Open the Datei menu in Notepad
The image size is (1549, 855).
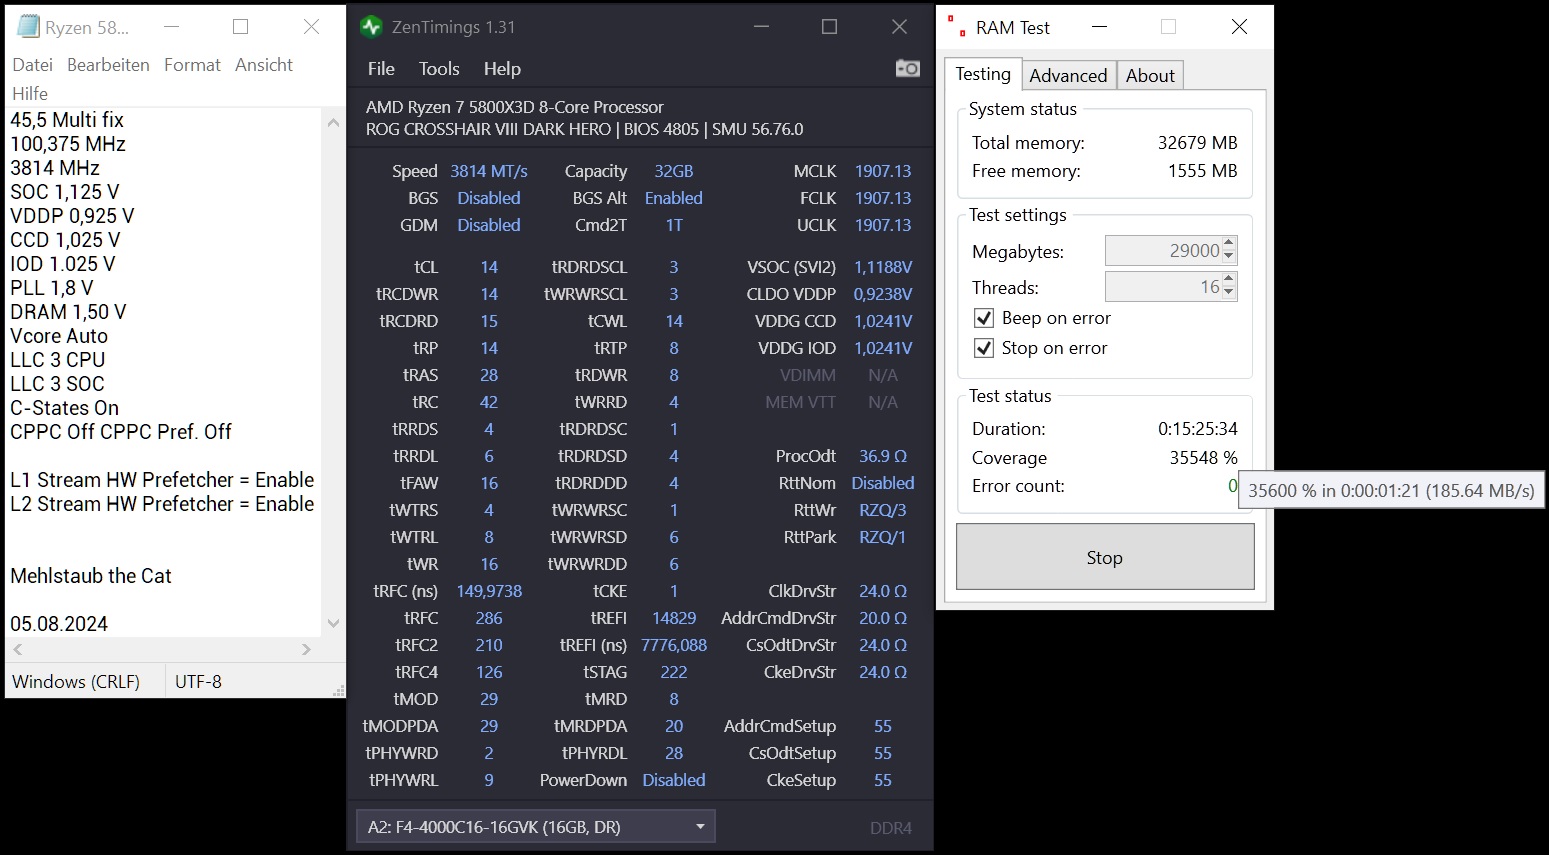32,65
